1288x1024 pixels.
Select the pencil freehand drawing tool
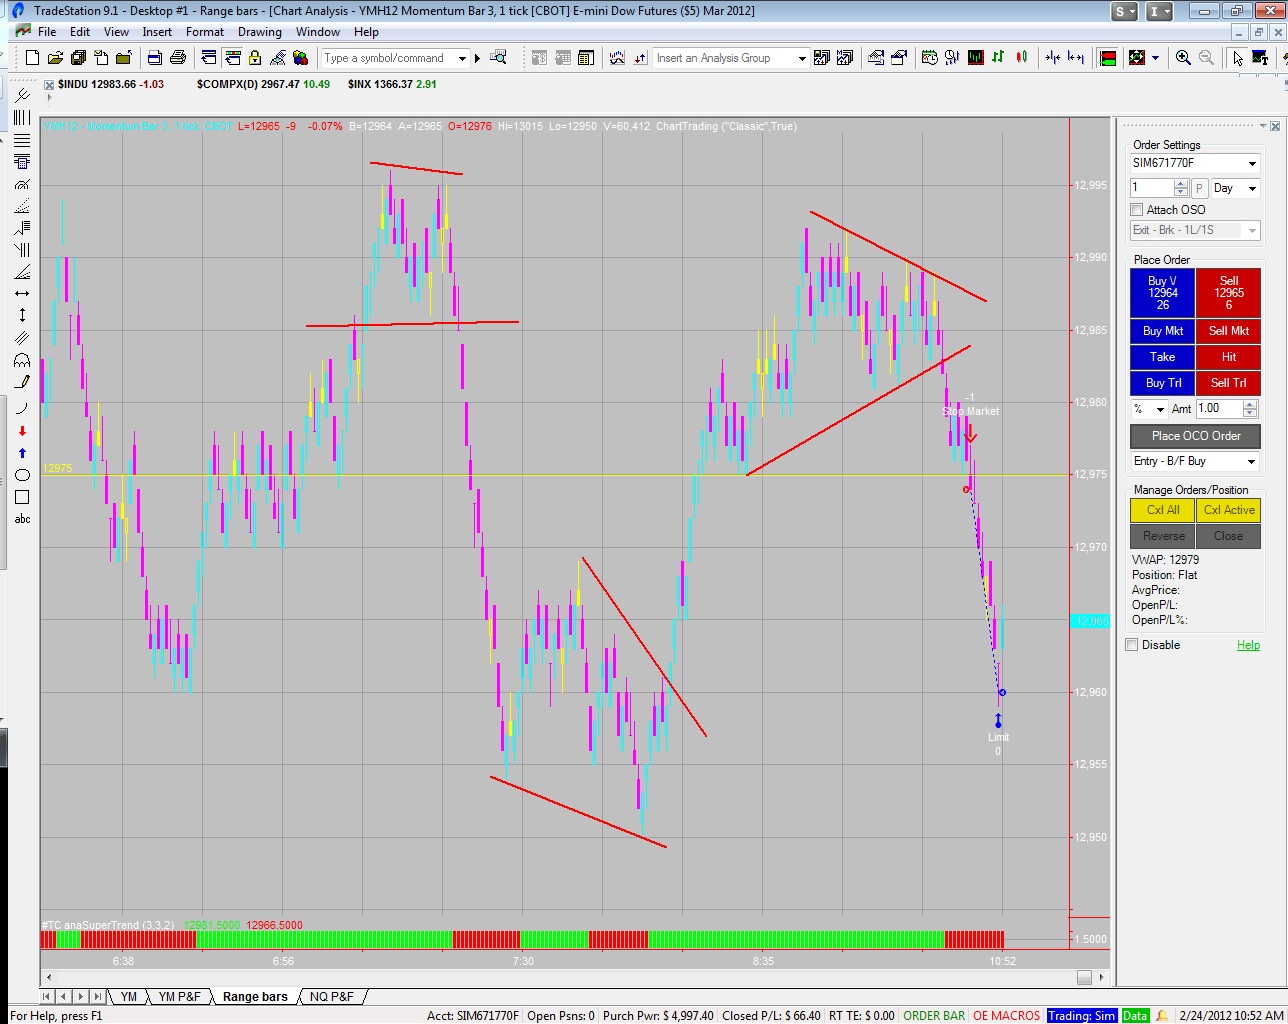coord(22,382)
